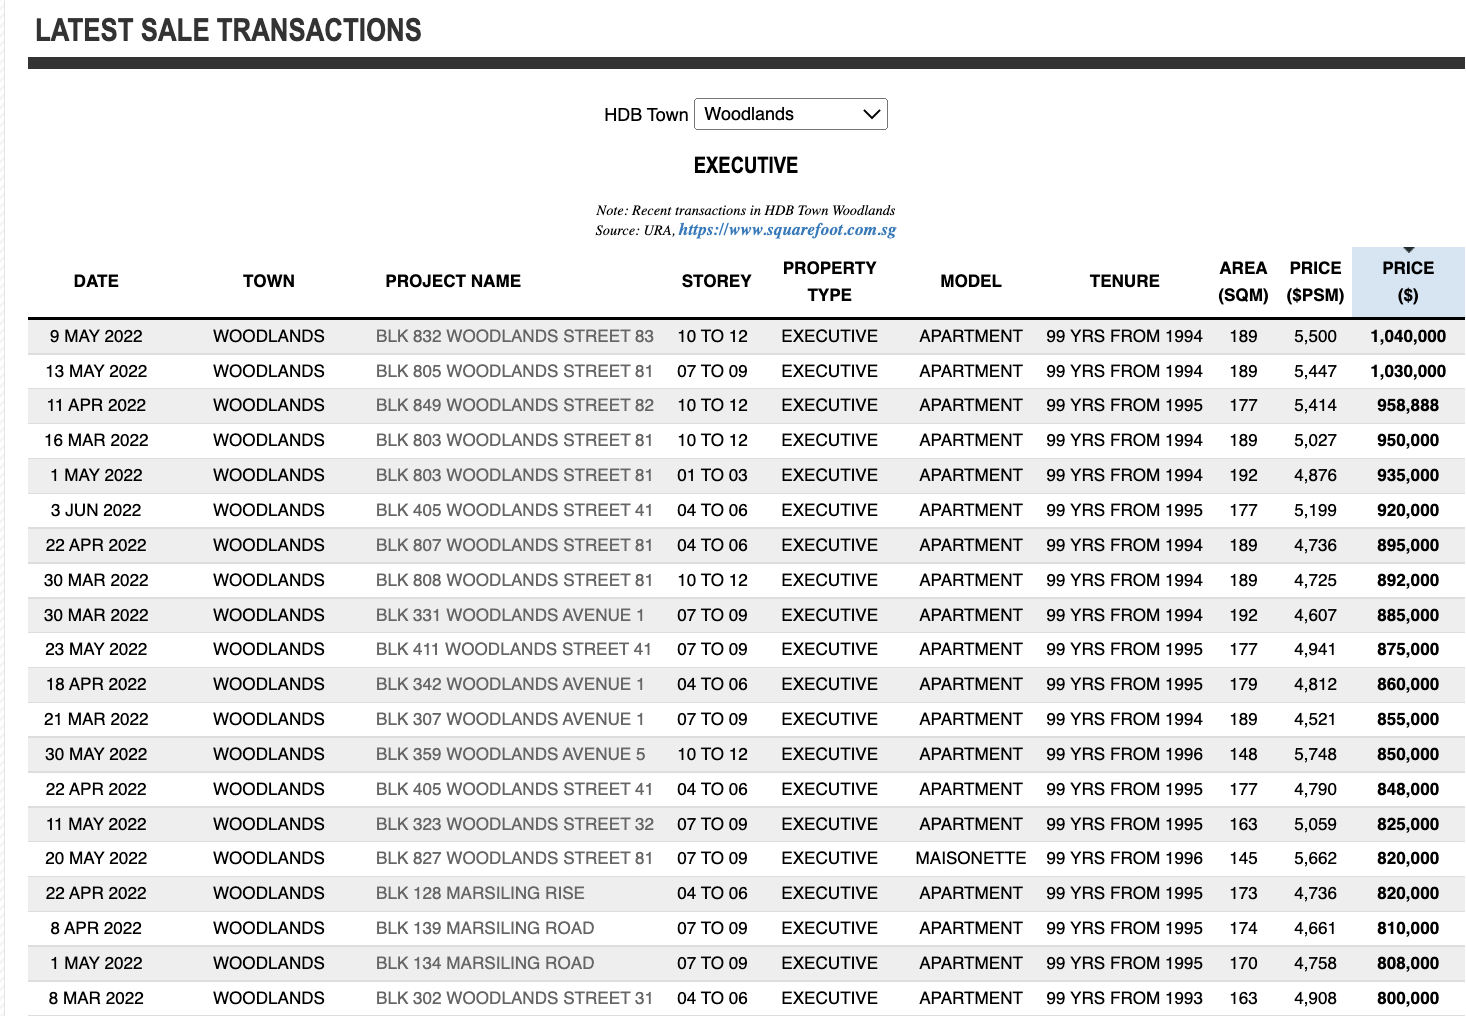Sort table by DATE column header

96,281
